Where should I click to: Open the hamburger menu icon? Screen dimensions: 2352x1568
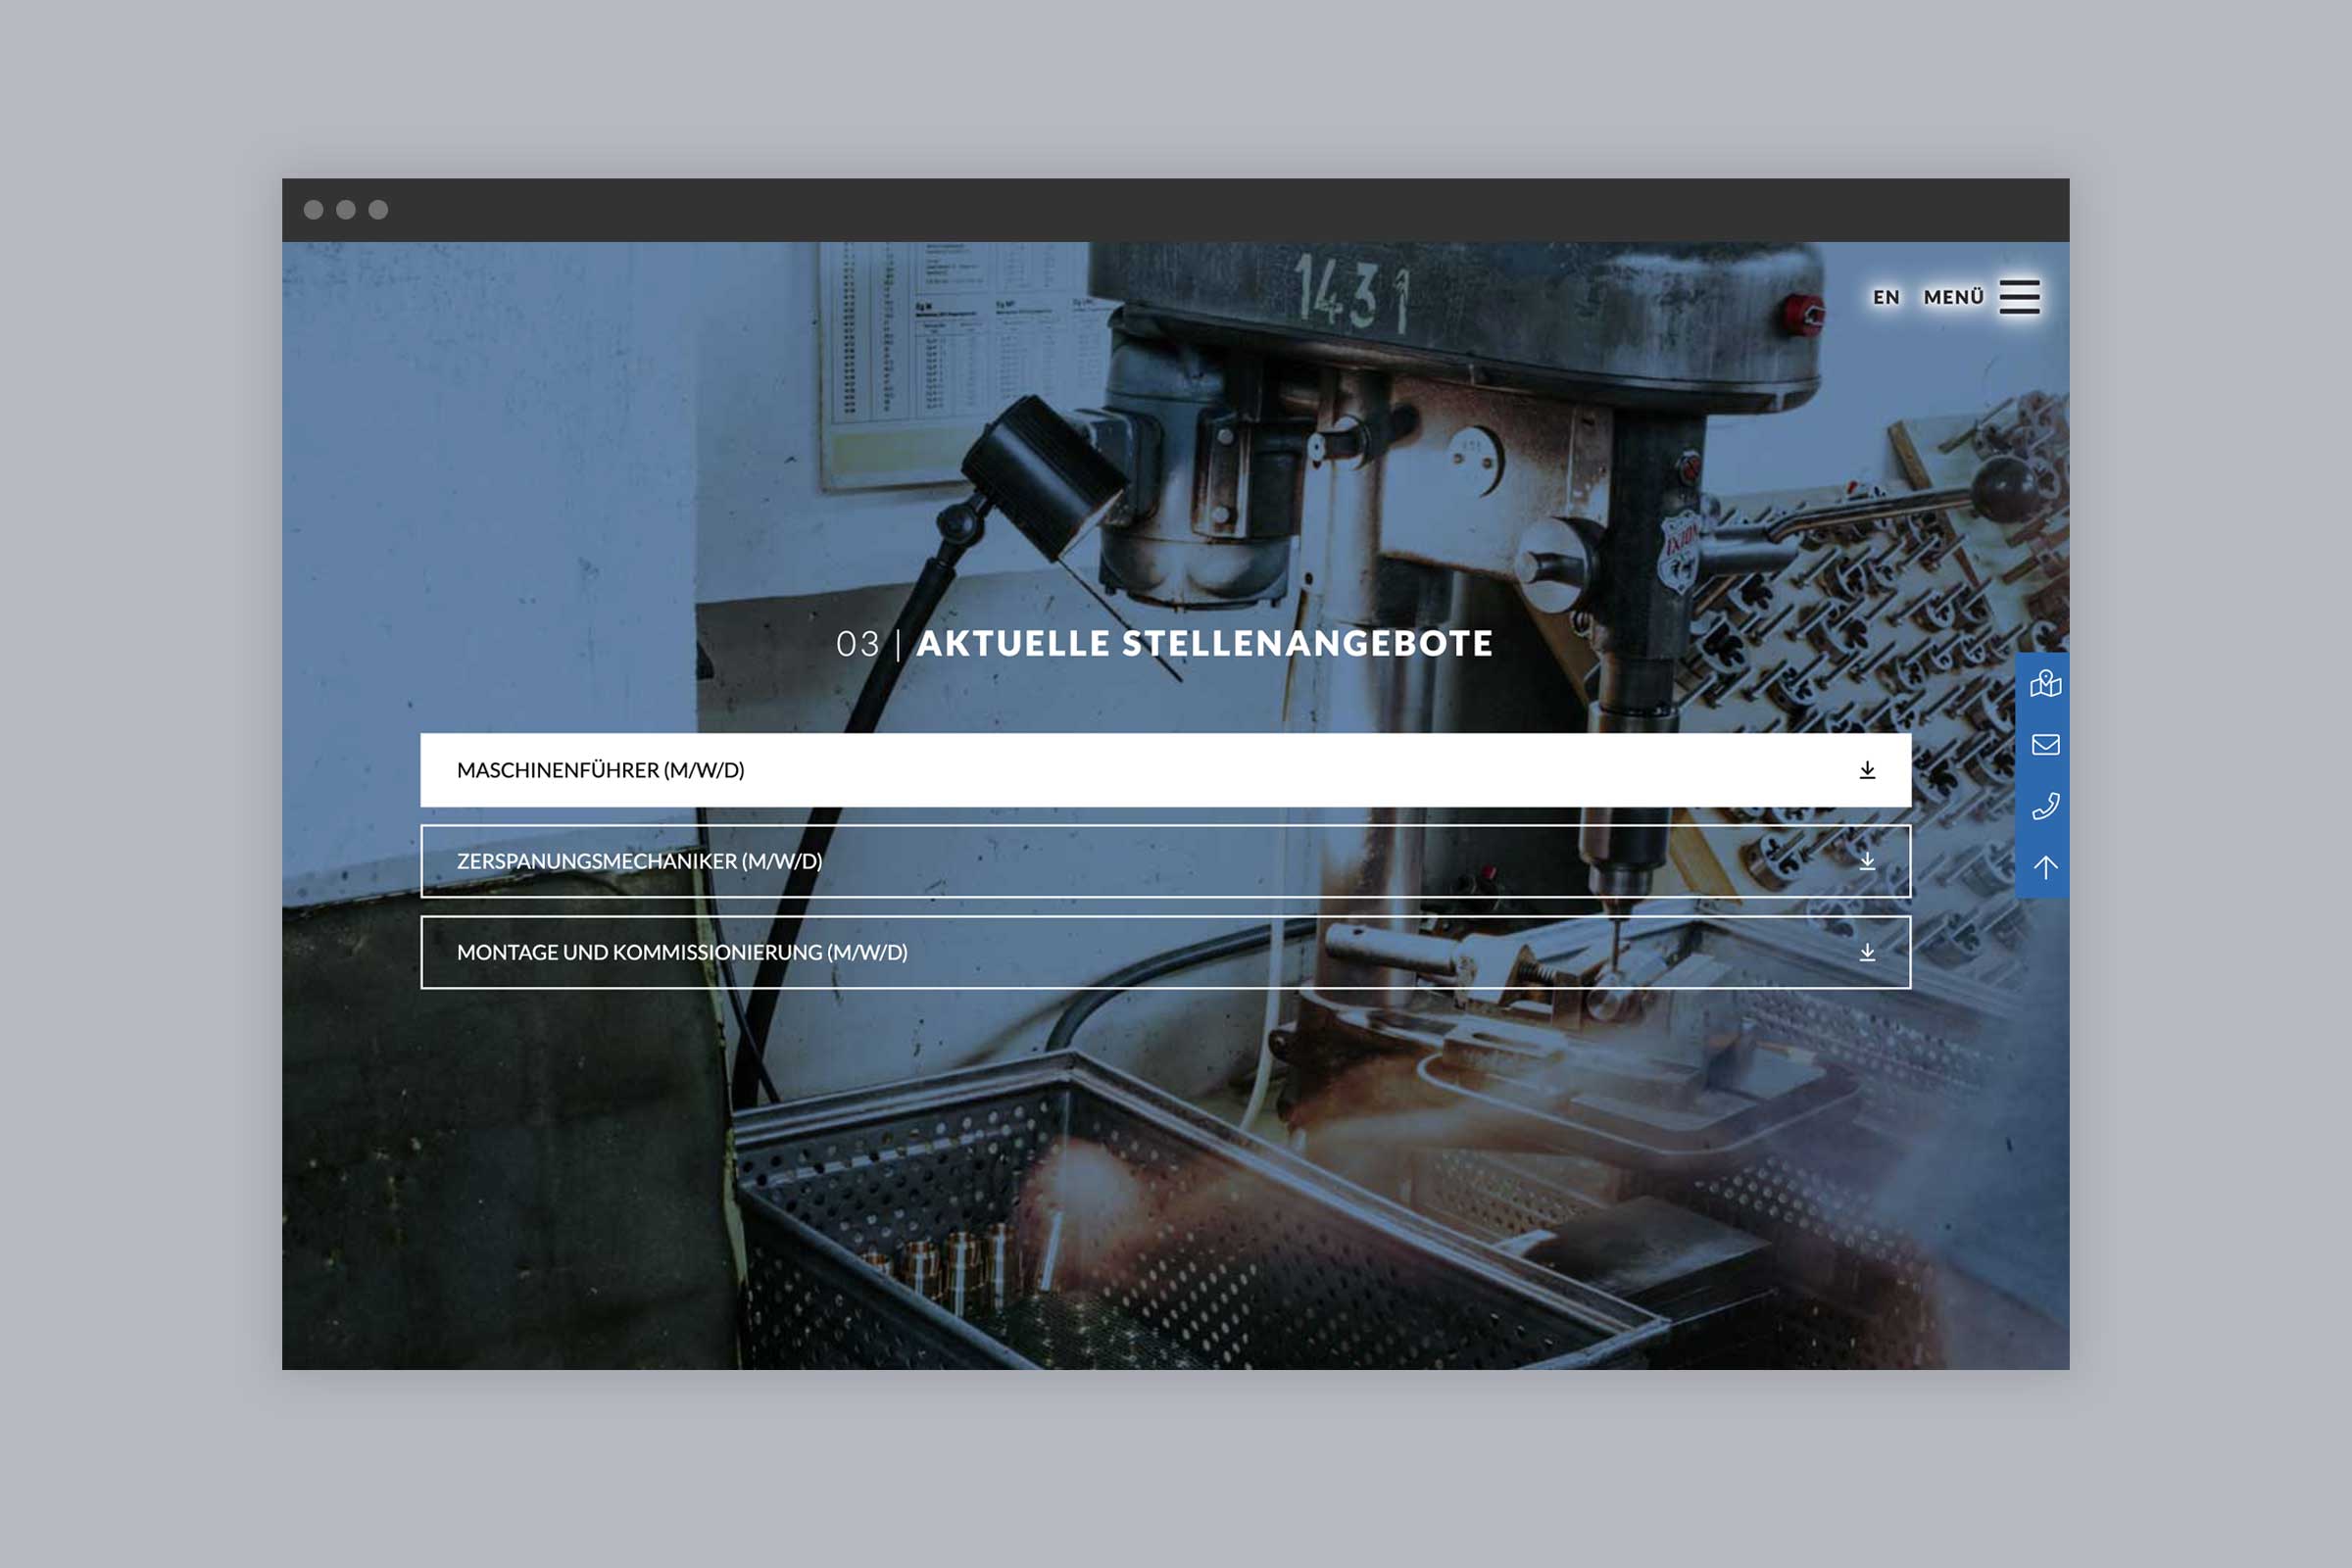coord(2019,297)
